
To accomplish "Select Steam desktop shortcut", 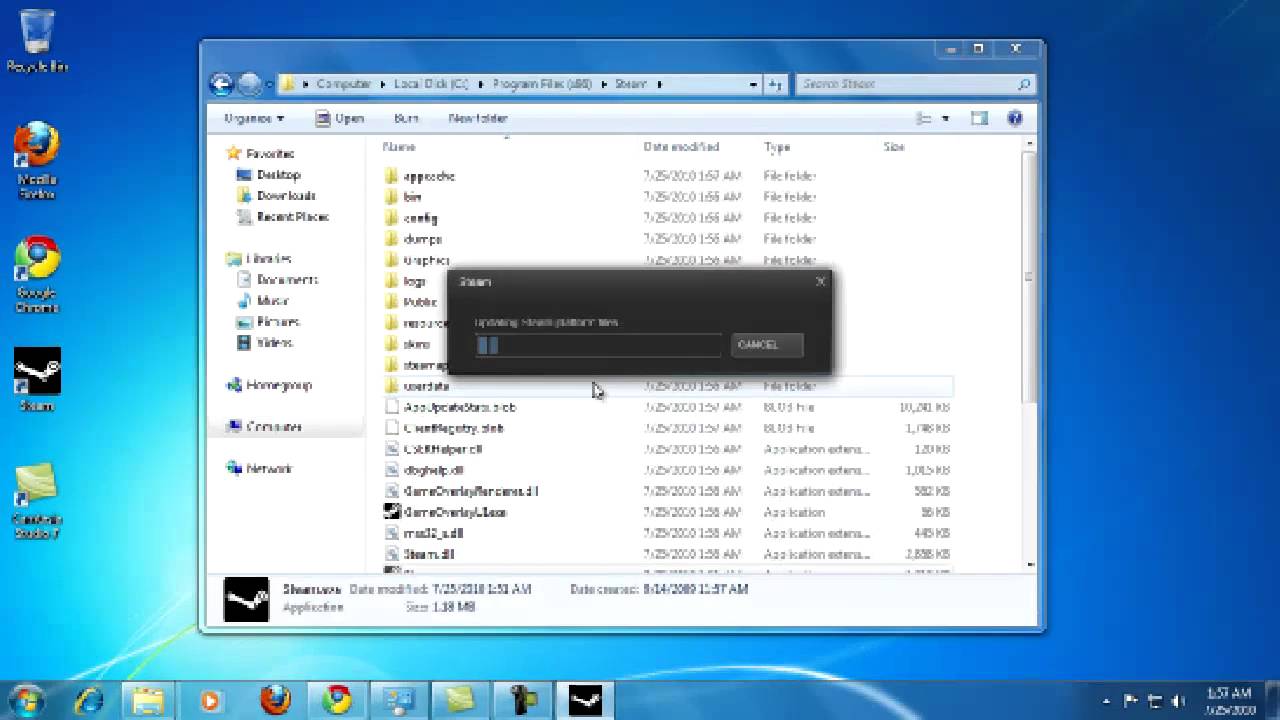I will click(x=37, y=380).
